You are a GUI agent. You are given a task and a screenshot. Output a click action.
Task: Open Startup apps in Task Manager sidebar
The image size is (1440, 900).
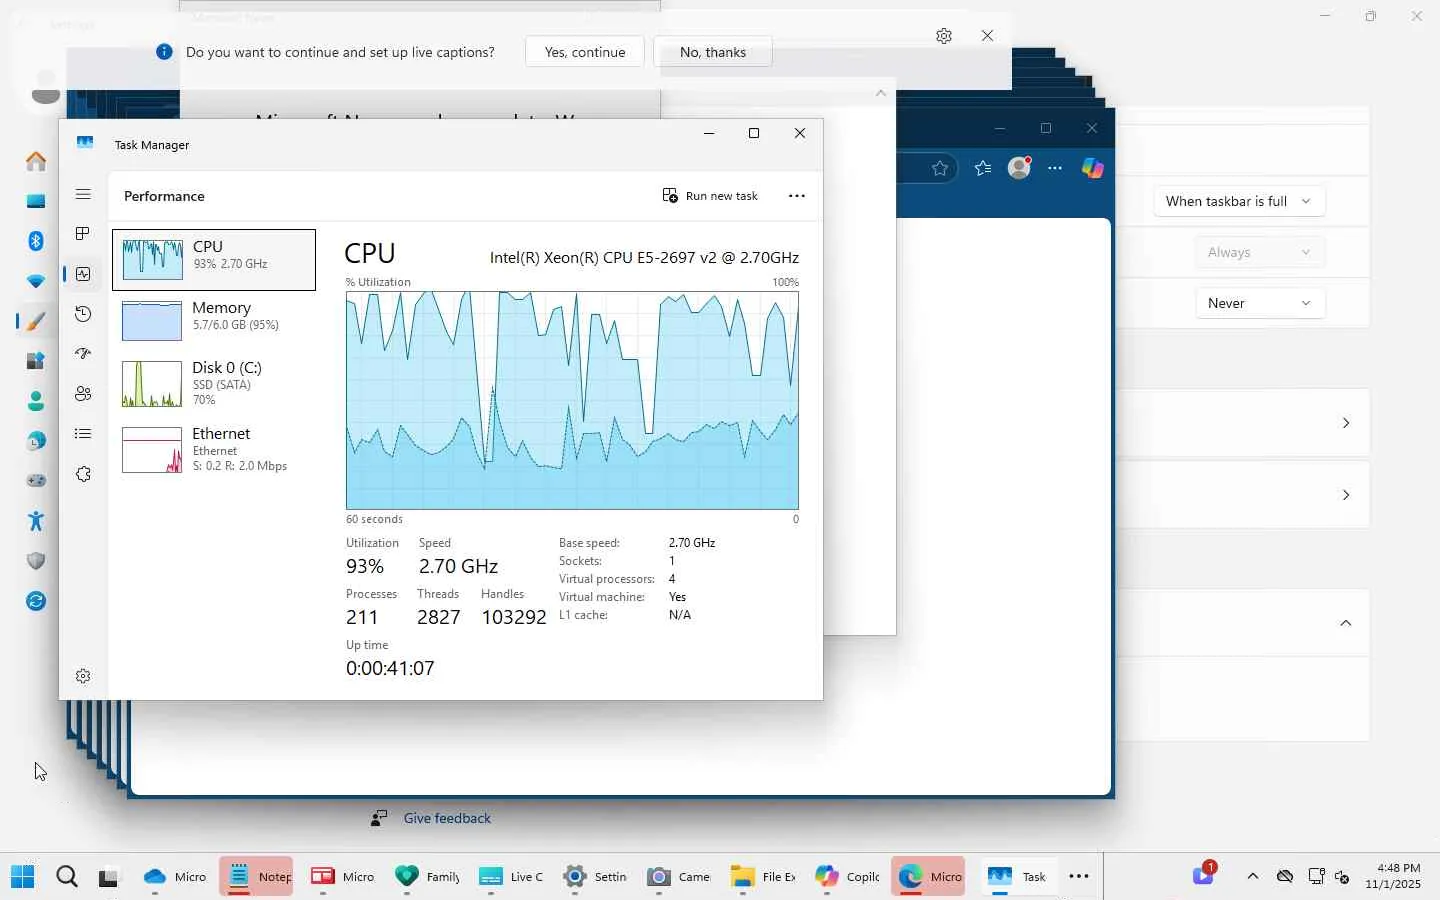tap(83, 354)
